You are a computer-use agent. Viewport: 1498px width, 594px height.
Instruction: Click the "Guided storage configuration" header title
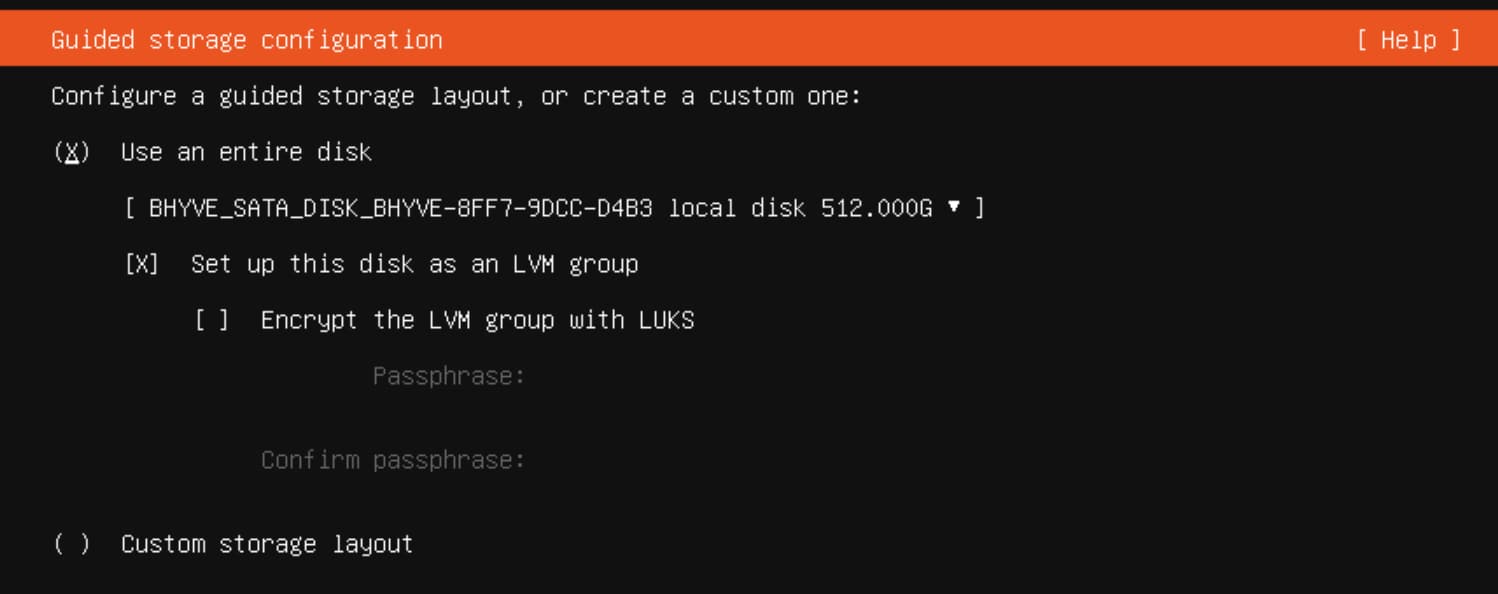click(x=247, y=40)
